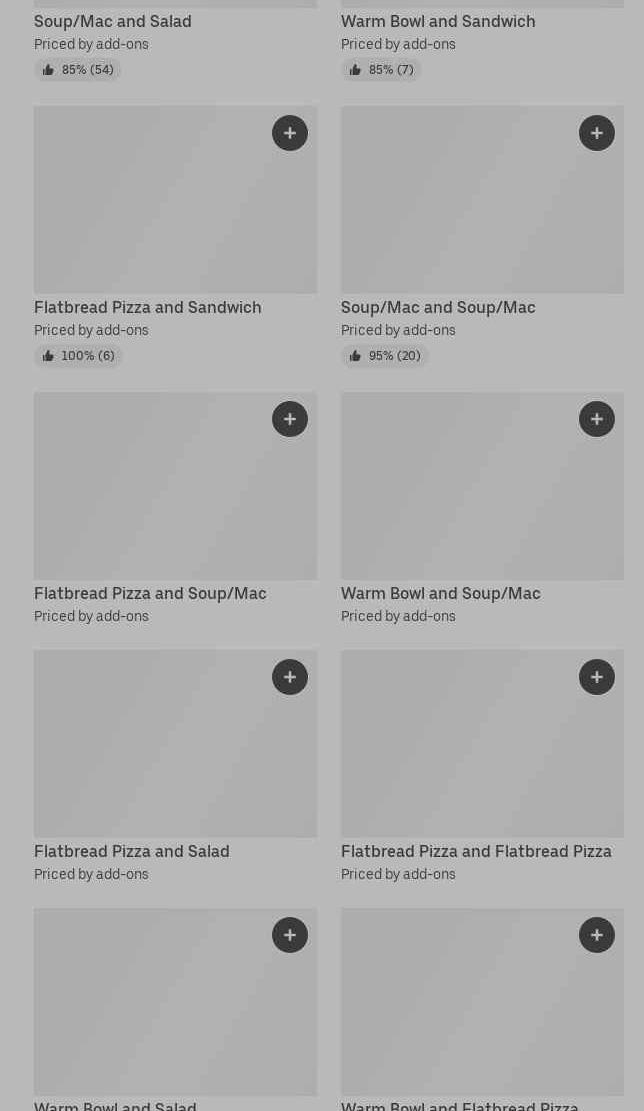Viewport: 644px width, 1111px height.
Task: Select Flatbread Pizza and Sandwich title
Action: pyautogui.click(x=148, y=307)
